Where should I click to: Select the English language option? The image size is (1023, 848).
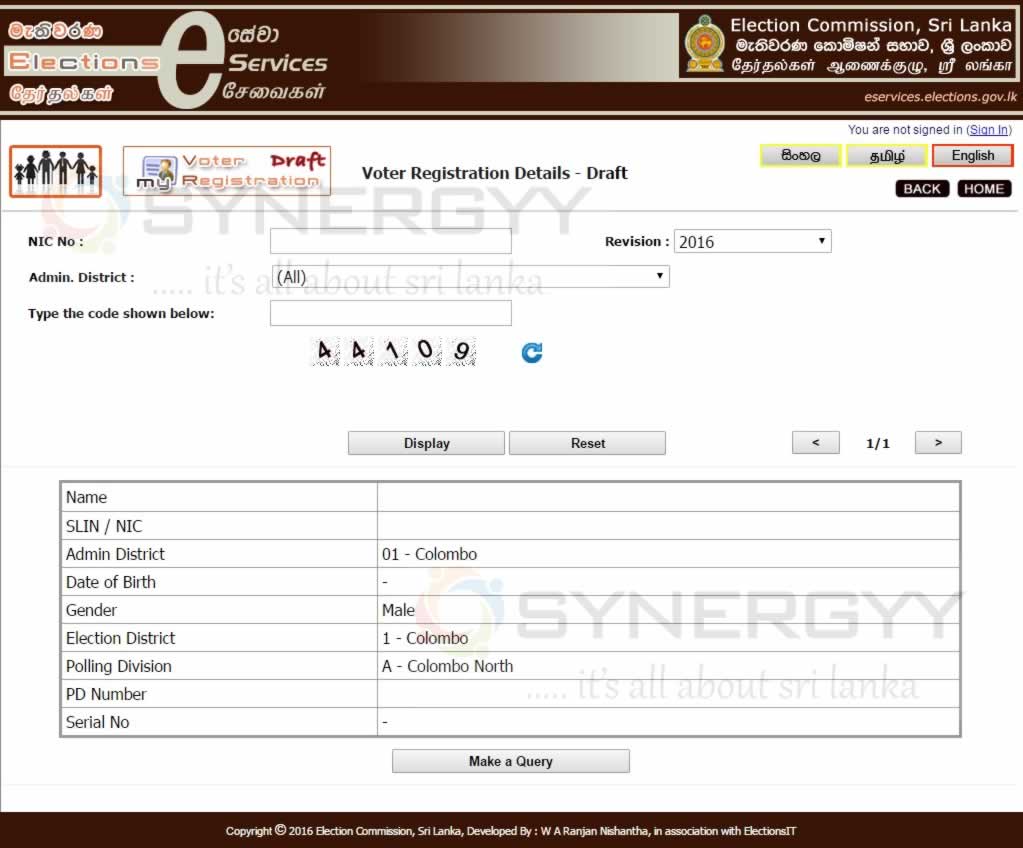pyautogui.click(x=972, y=156)
